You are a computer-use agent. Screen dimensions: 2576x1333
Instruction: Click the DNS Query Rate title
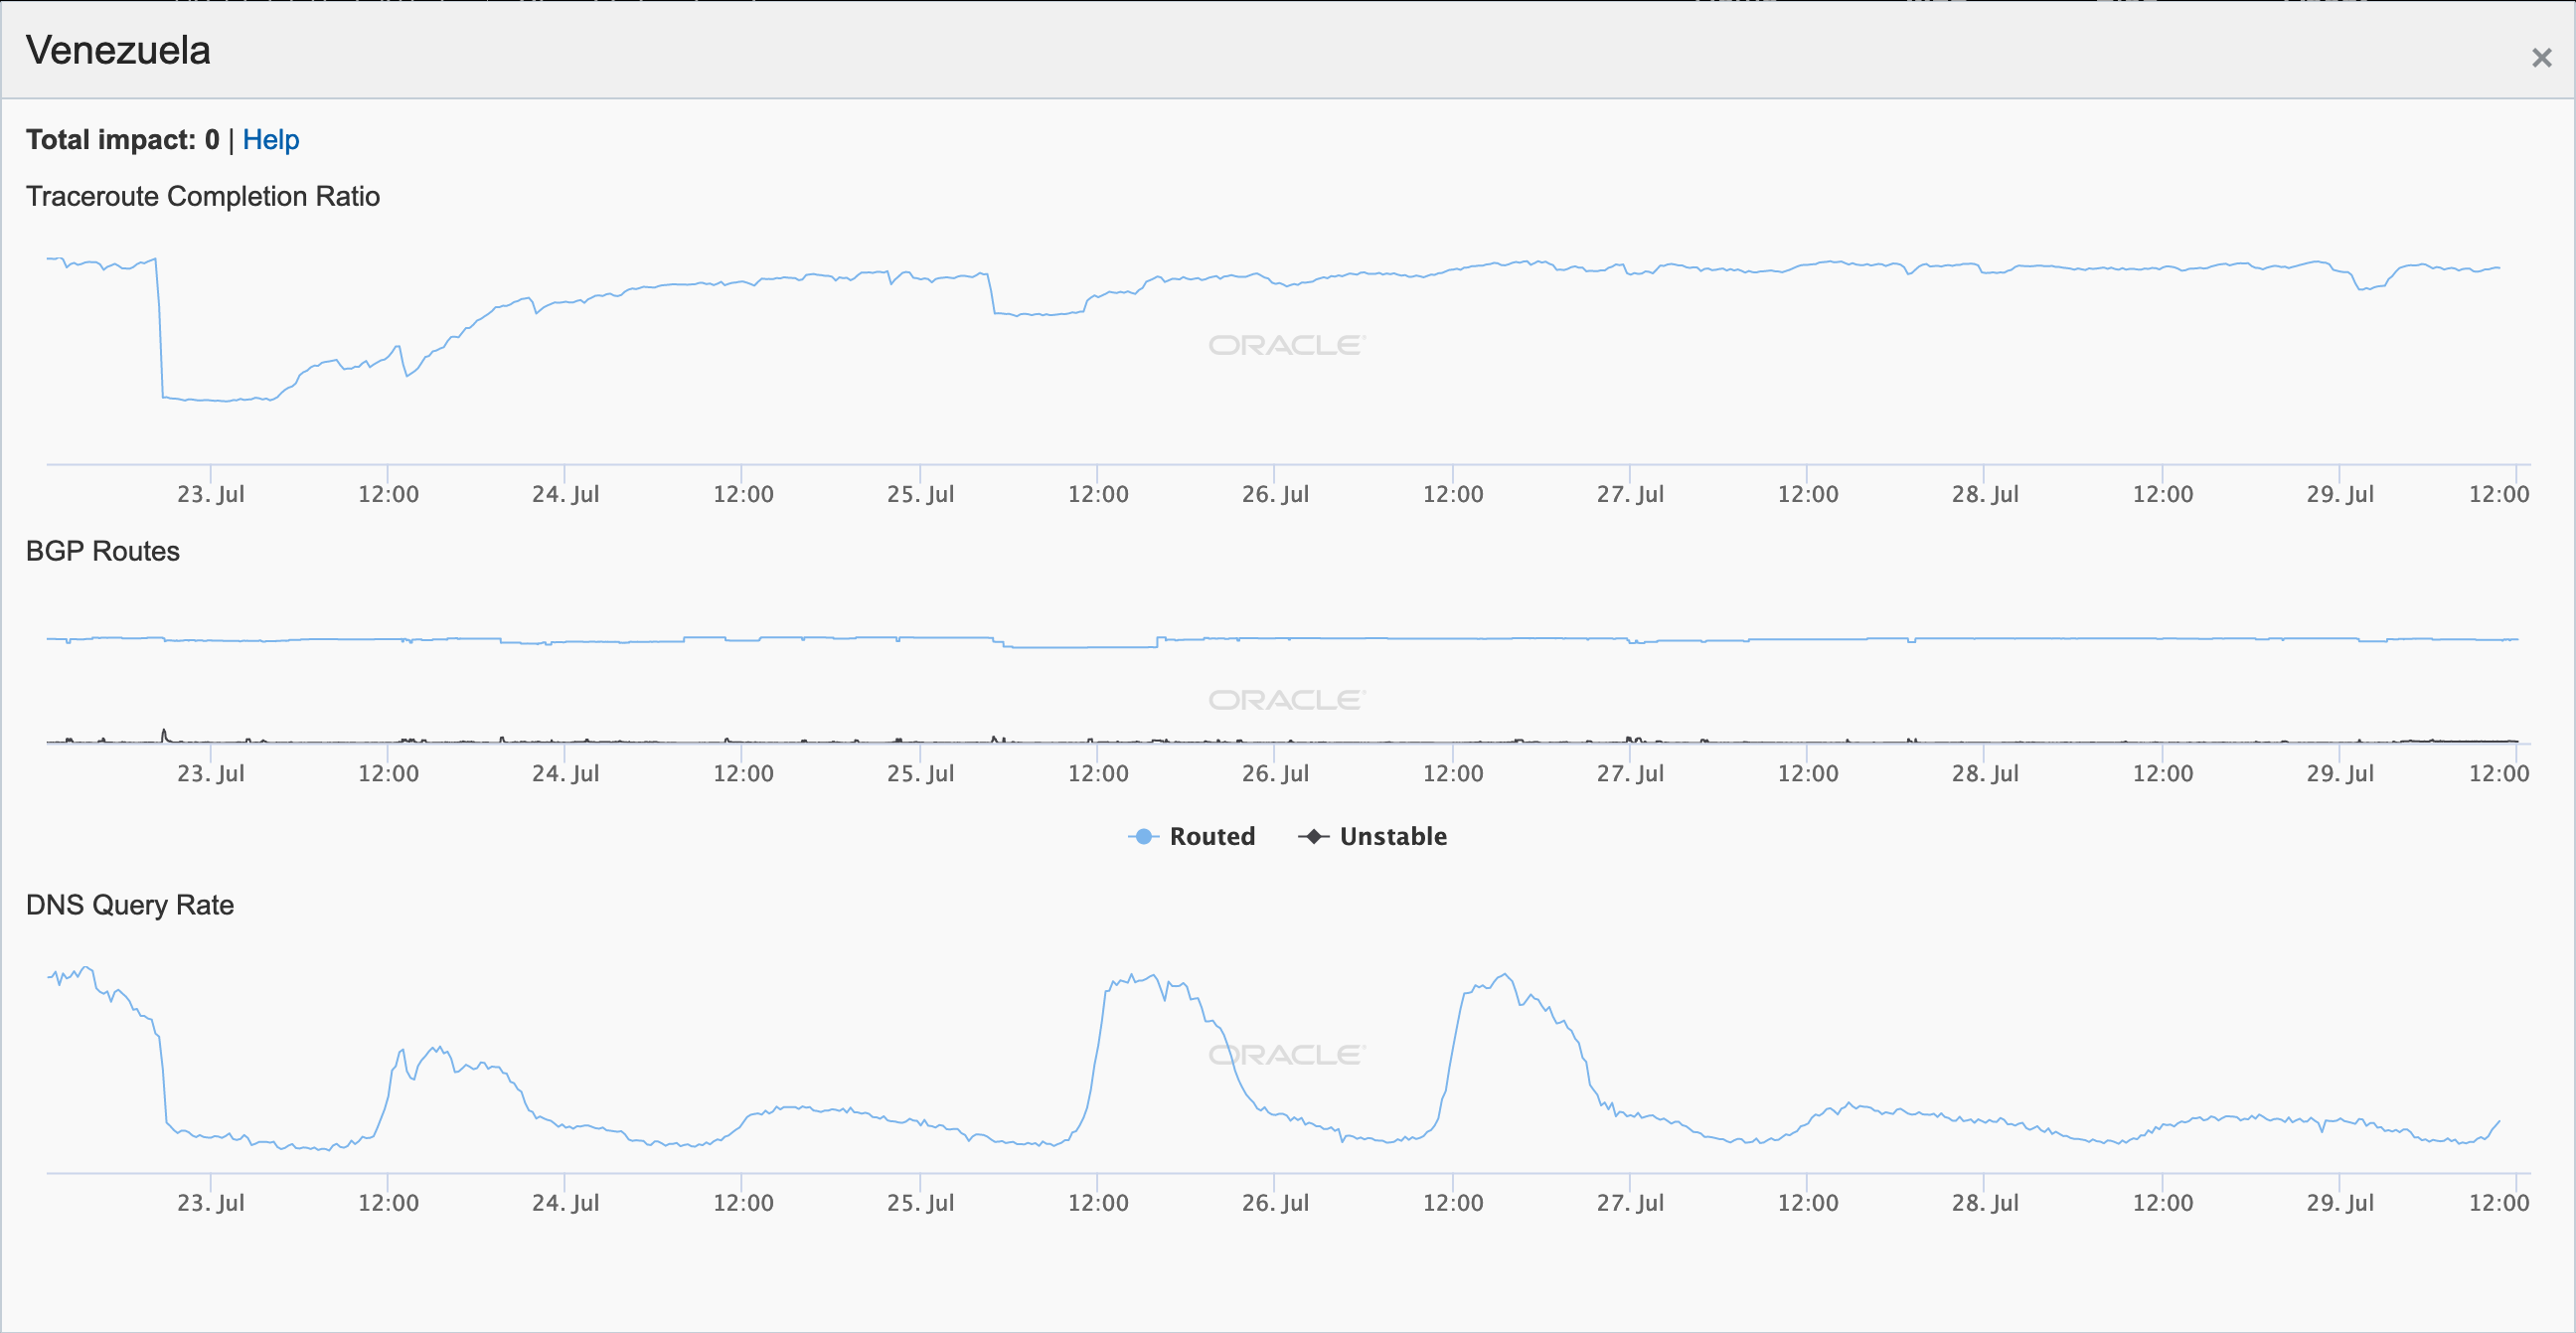pyautogui.click(x=130, y=905)
